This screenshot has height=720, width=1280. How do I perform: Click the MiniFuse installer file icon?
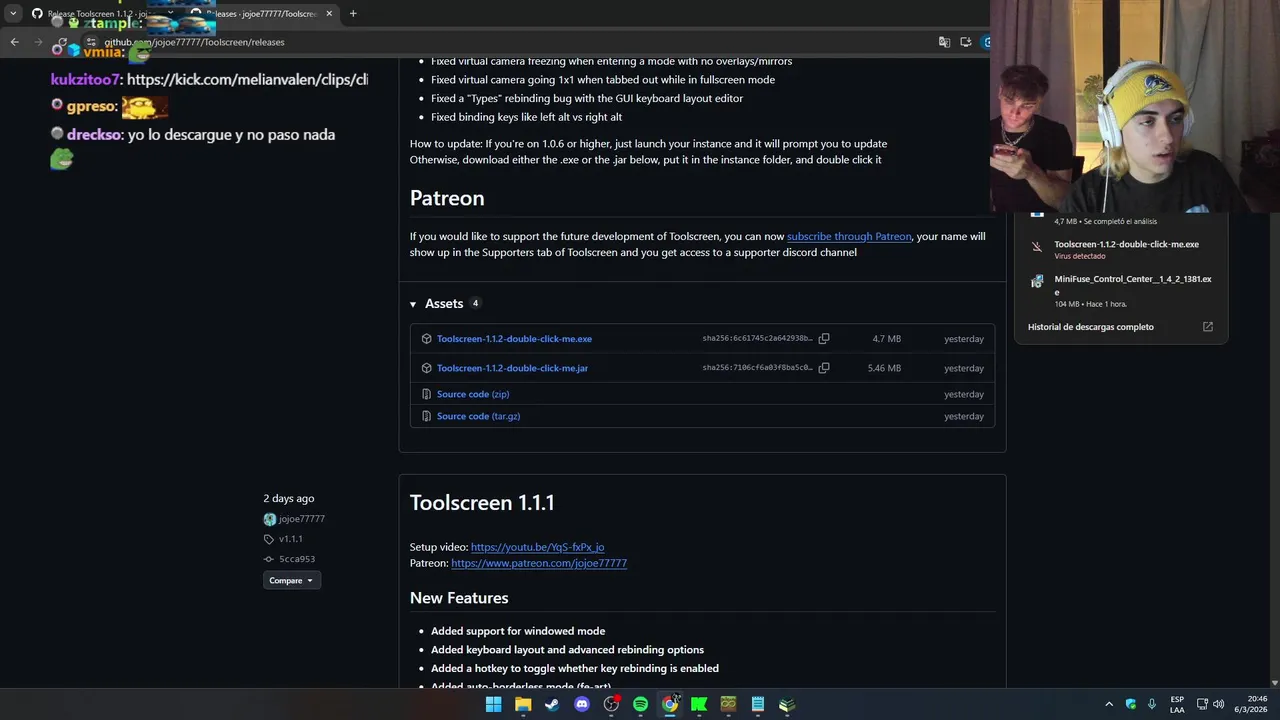pos(1037,282)
